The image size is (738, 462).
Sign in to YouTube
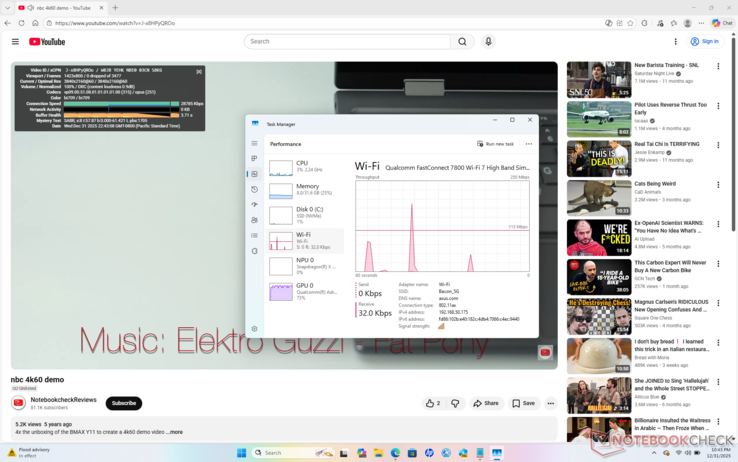(705, 41)
